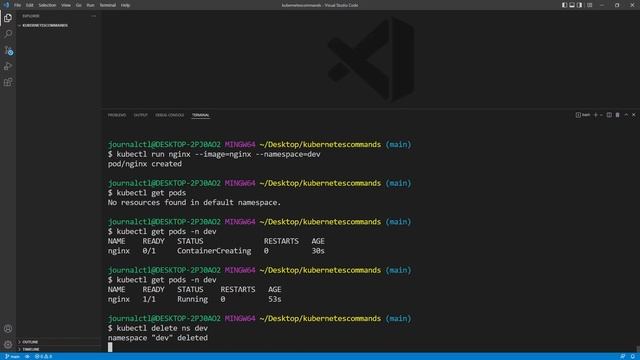Open the File menu
This screenshot has width=640, height=360.
click(17, 5)
